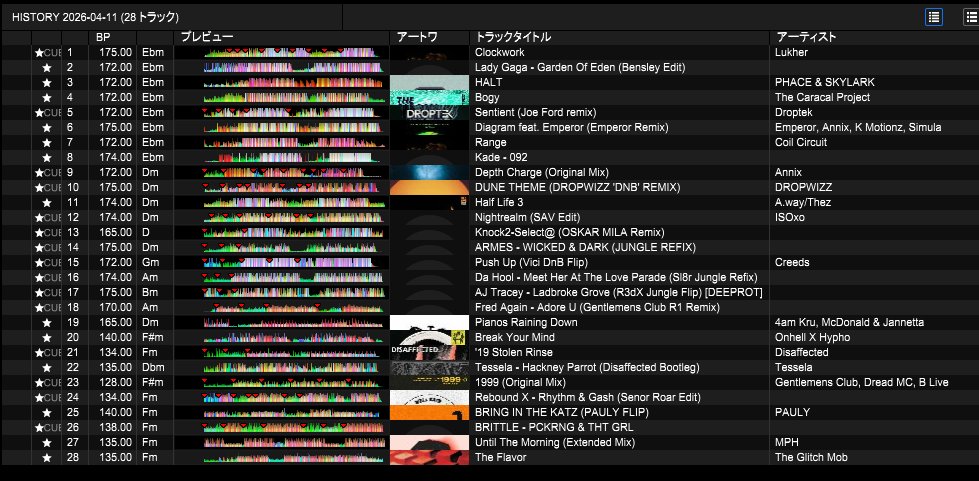This screenshot has height=481, width=979.
Task: Seek in the Clockwork preview waveform
Action: [x=293, y=52]
